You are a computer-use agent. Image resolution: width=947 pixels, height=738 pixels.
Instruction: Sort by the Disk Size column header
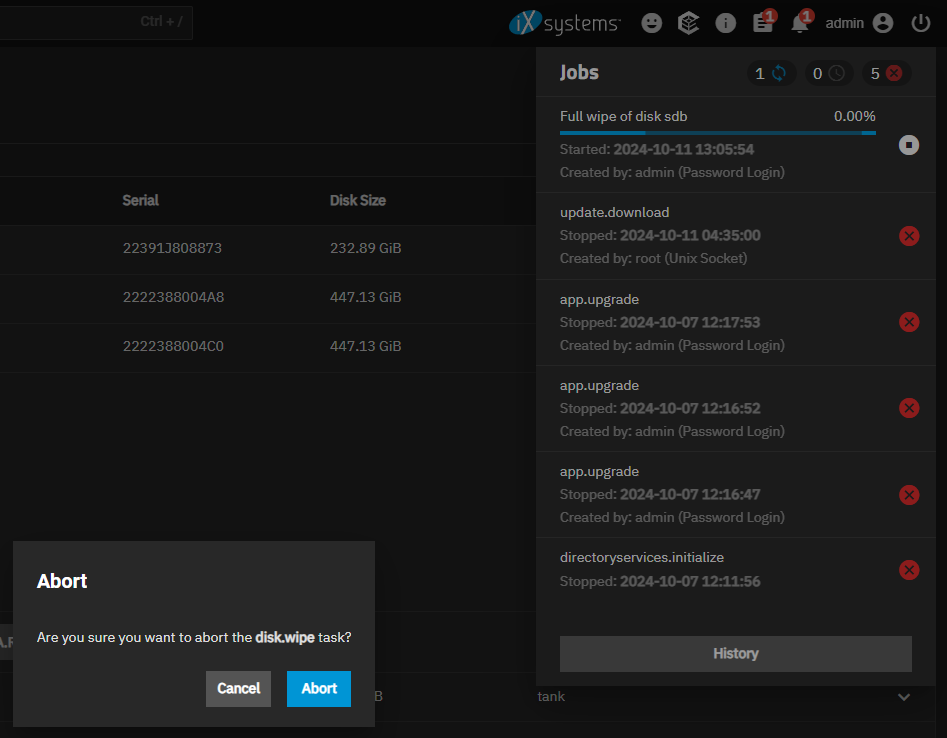[x=357, y=200]
